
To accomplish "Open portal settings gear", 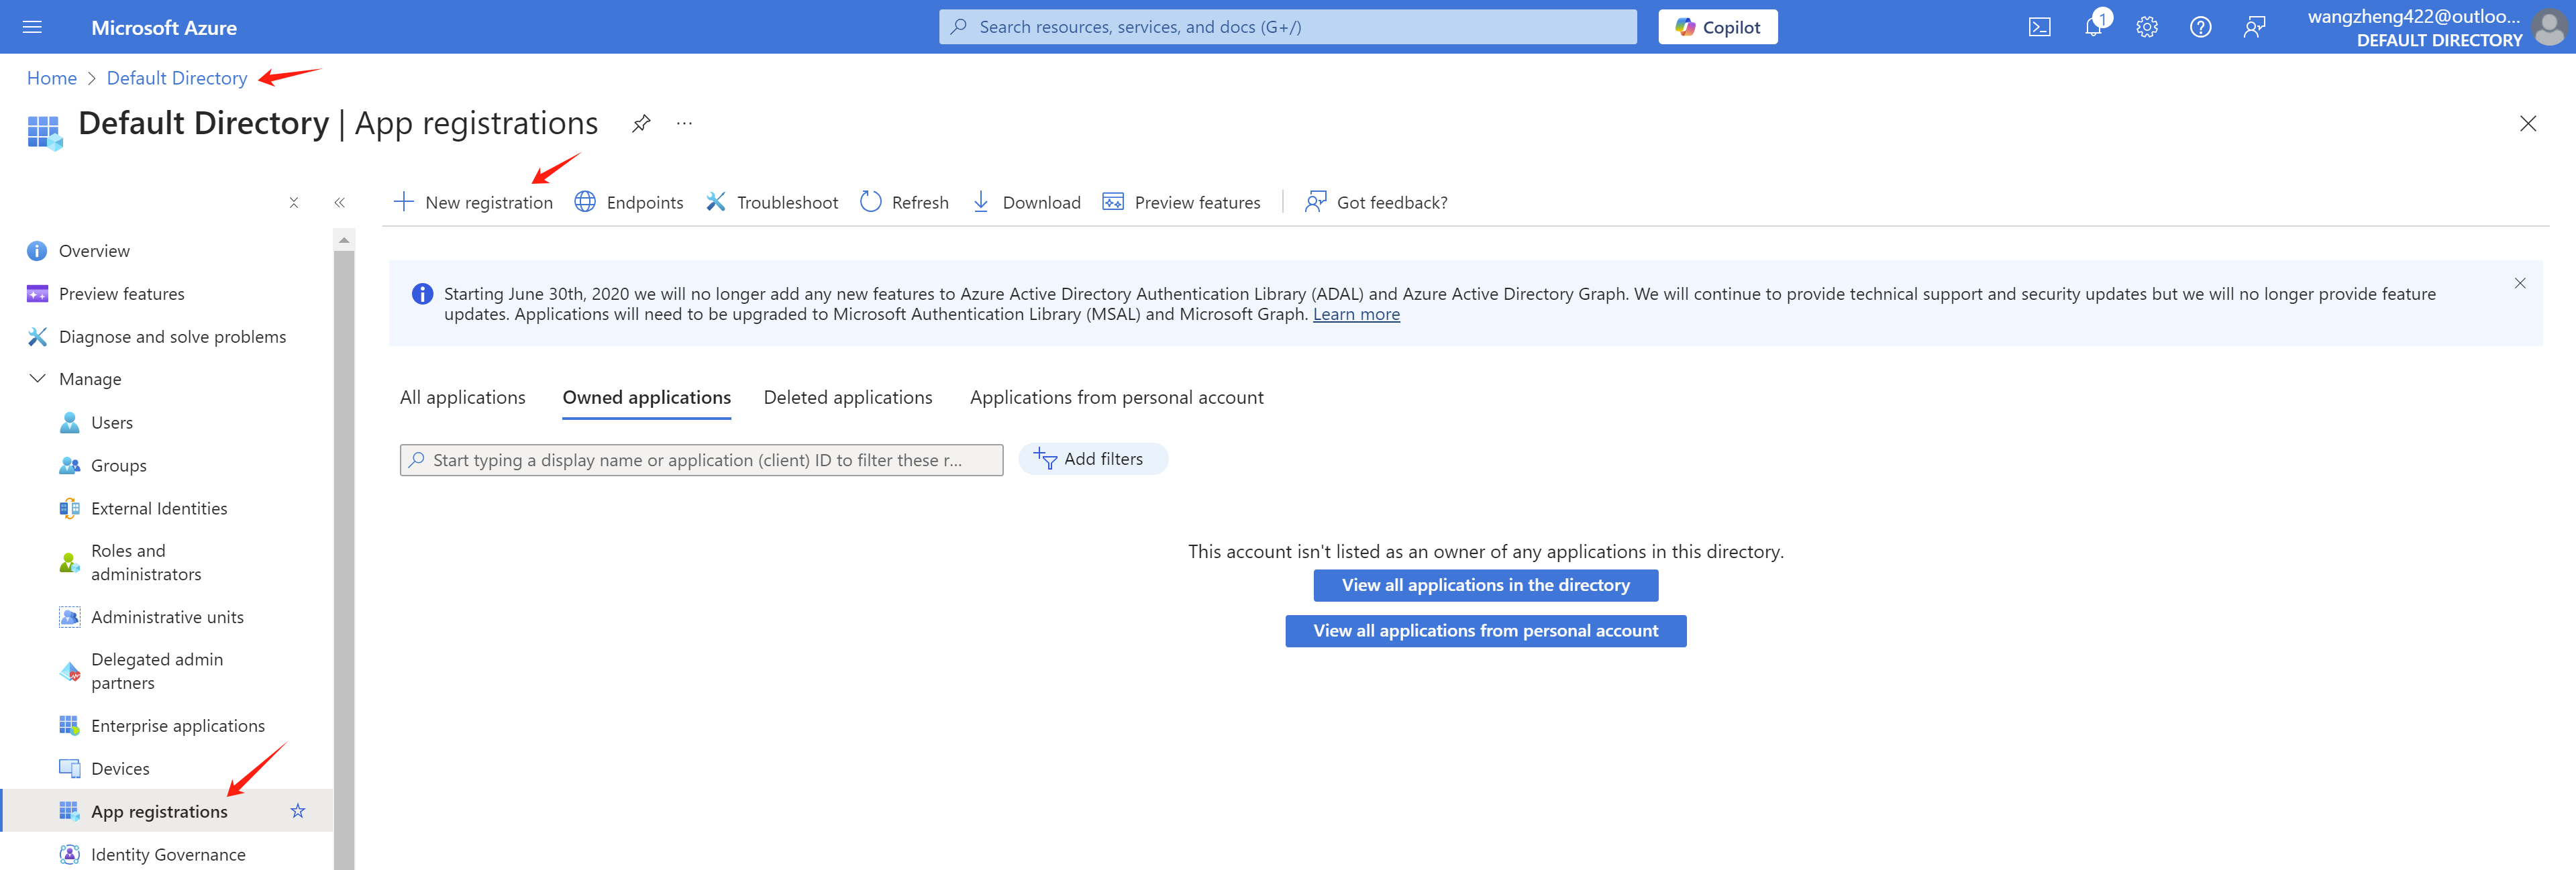I will pos(2146,27).
